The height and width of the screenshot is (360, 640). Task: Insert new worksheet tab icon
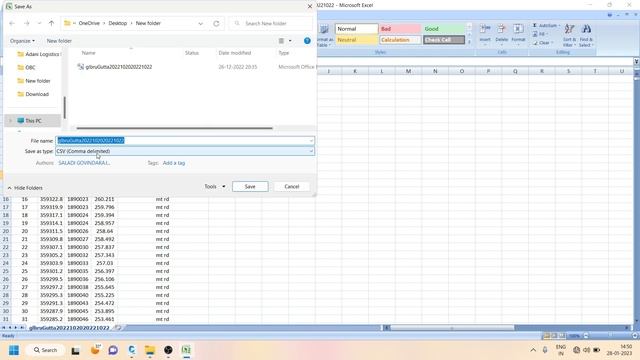point(118,328)
